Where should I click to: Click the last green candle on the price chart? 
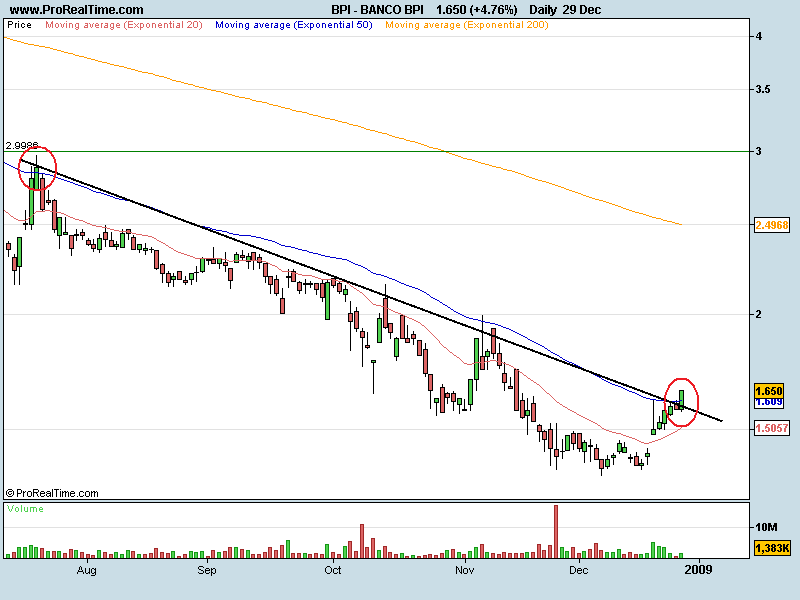coord(682,399)
